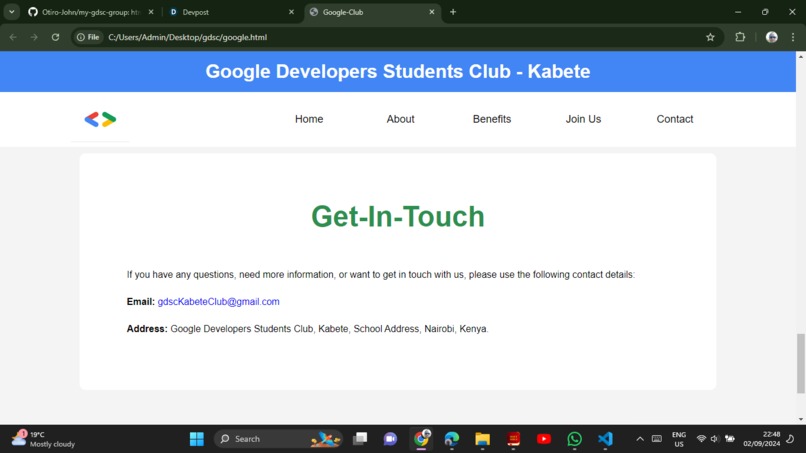This screenshot has height=453, width=806.
Task: Open Microsoft Edge from the taskbar
Action: [452, 439]
